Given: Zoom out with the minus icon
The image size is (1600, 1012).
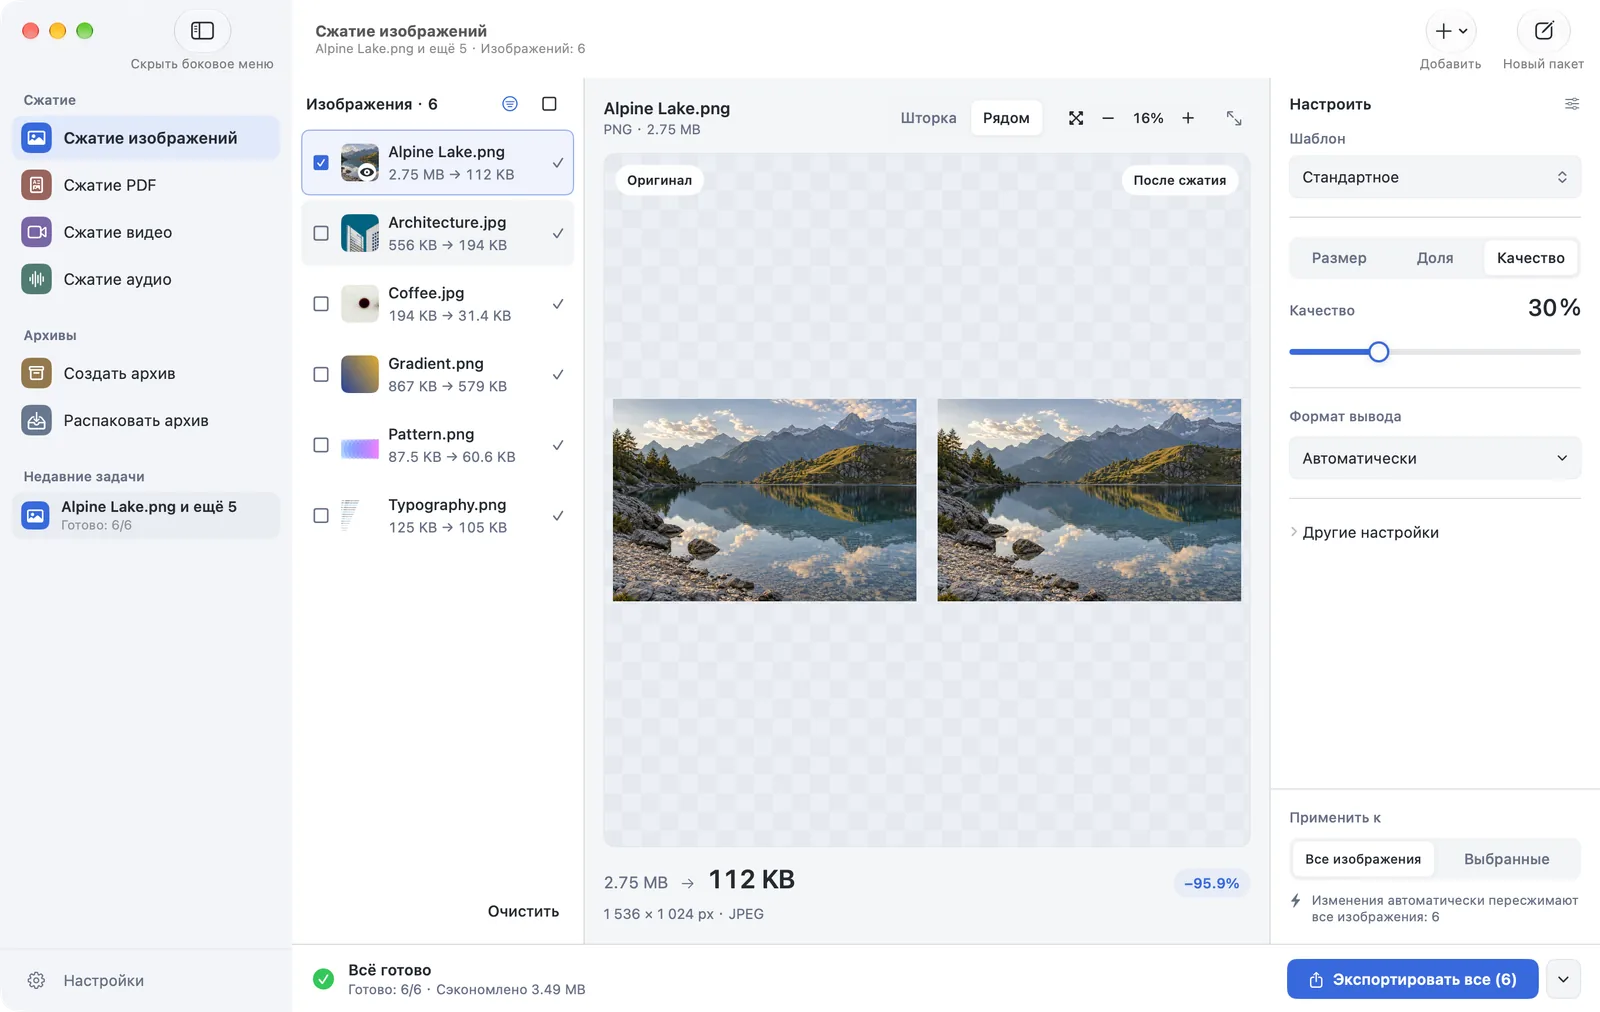Looking at the screenshot, I should point(1108,118).
